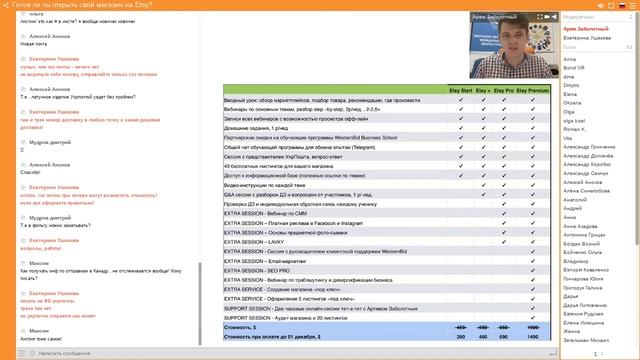Go to the next participant list page arrow
The image size is (640, 360).
click(602, 354)
